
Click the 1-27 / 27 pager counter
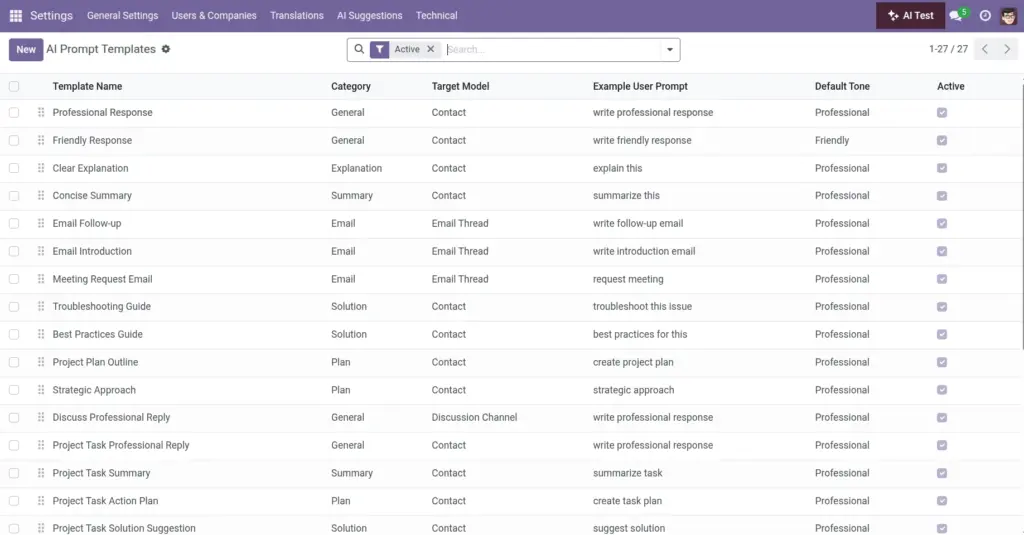click(948, 49)
